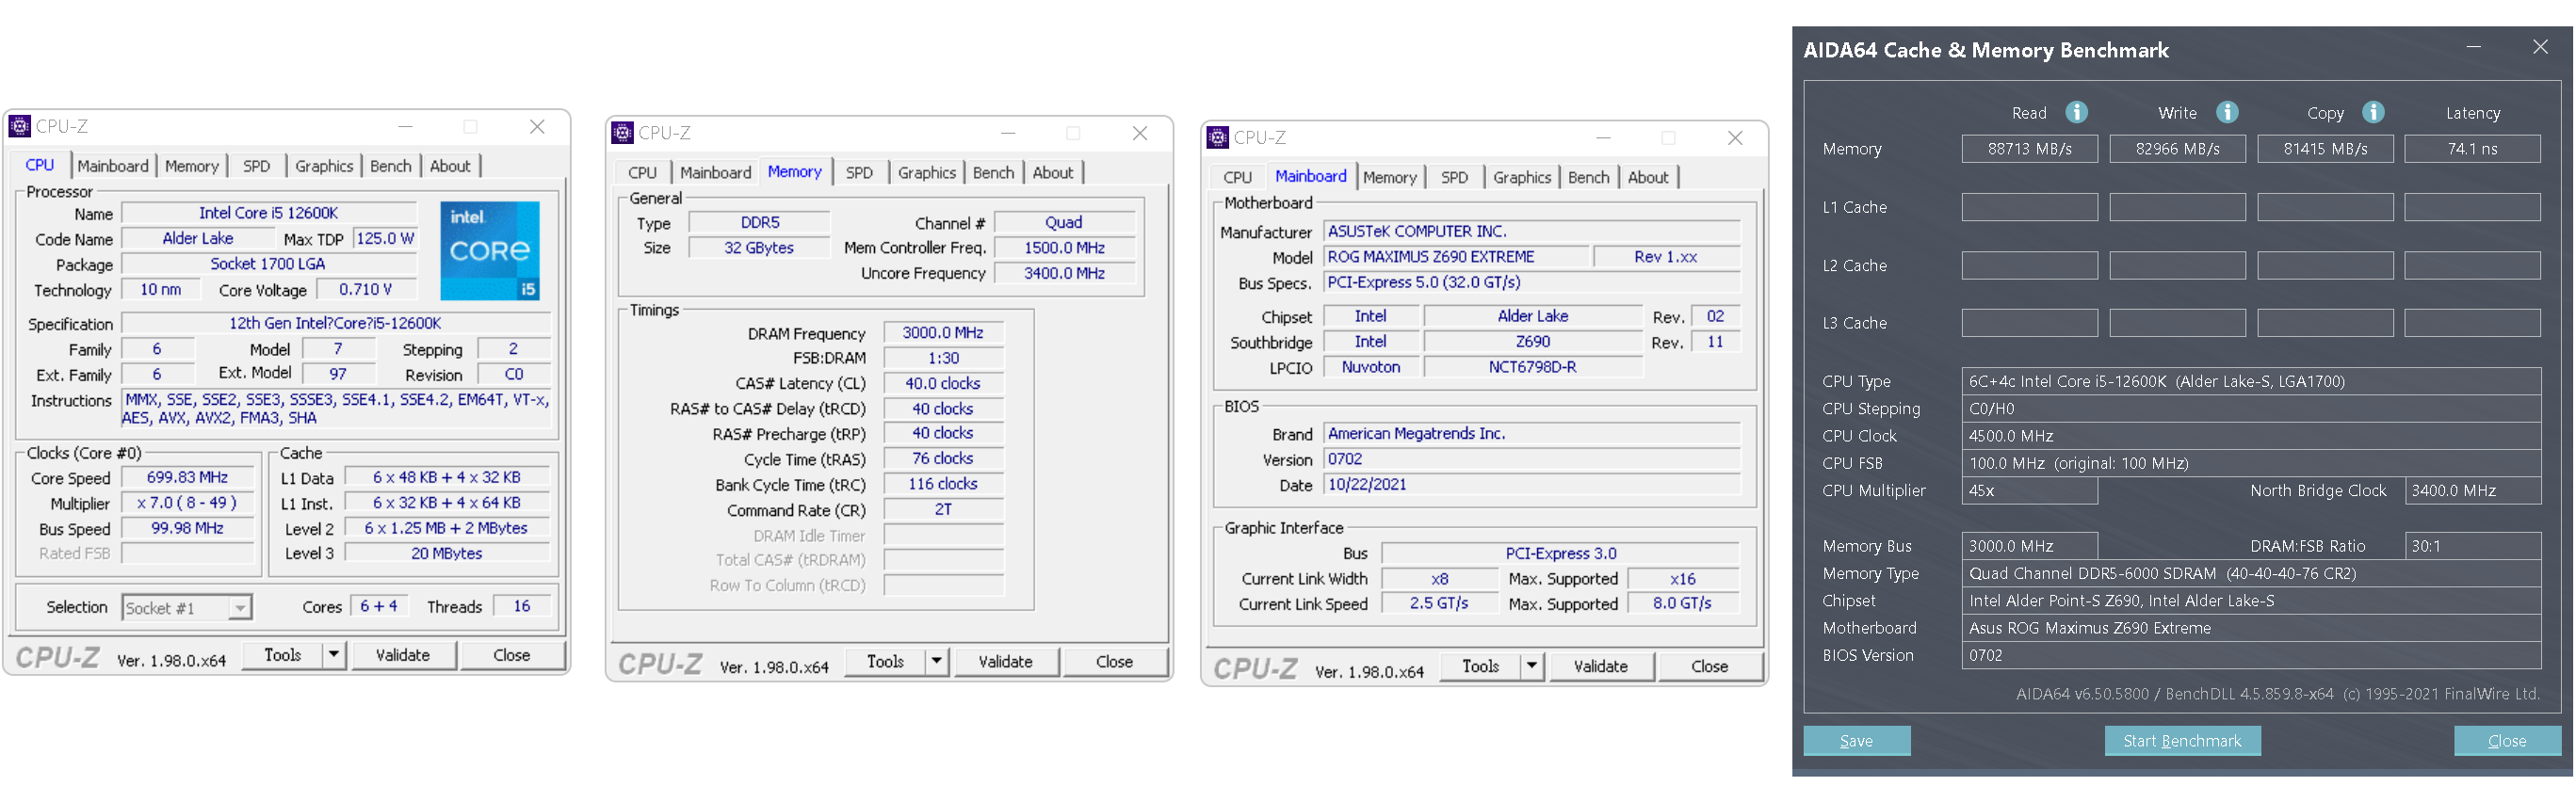Open About tab in first CPU-Z window

click(x=450, y=166)
